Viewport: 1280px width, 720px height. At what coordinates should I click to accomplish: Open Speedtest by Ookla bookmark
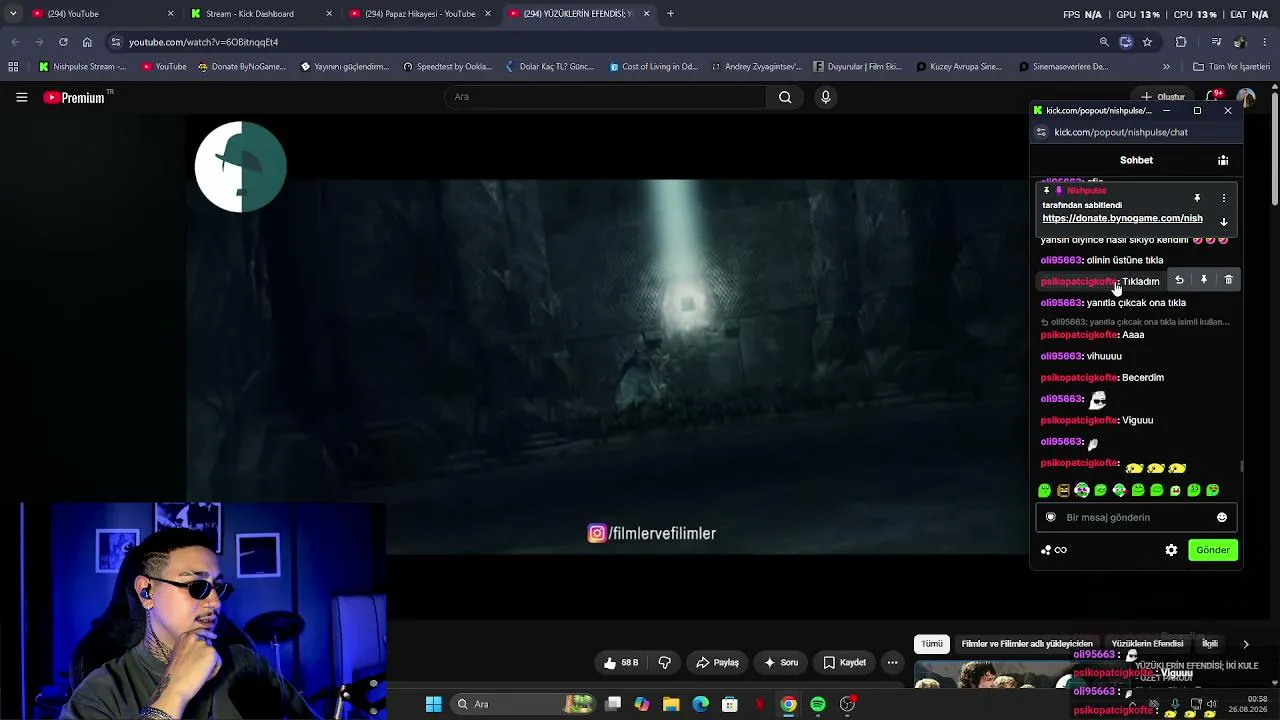pos(447,67)
